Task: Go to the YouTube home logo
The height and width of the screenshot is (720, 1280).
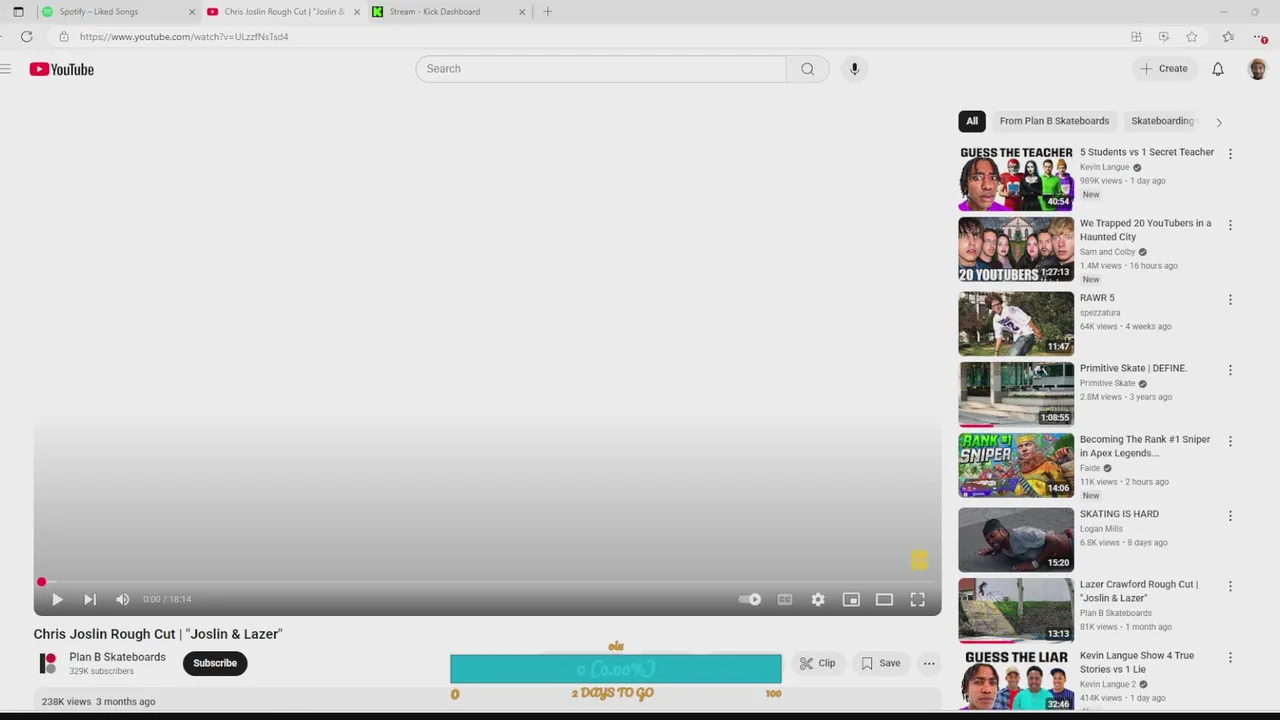Action: point(61,69)
